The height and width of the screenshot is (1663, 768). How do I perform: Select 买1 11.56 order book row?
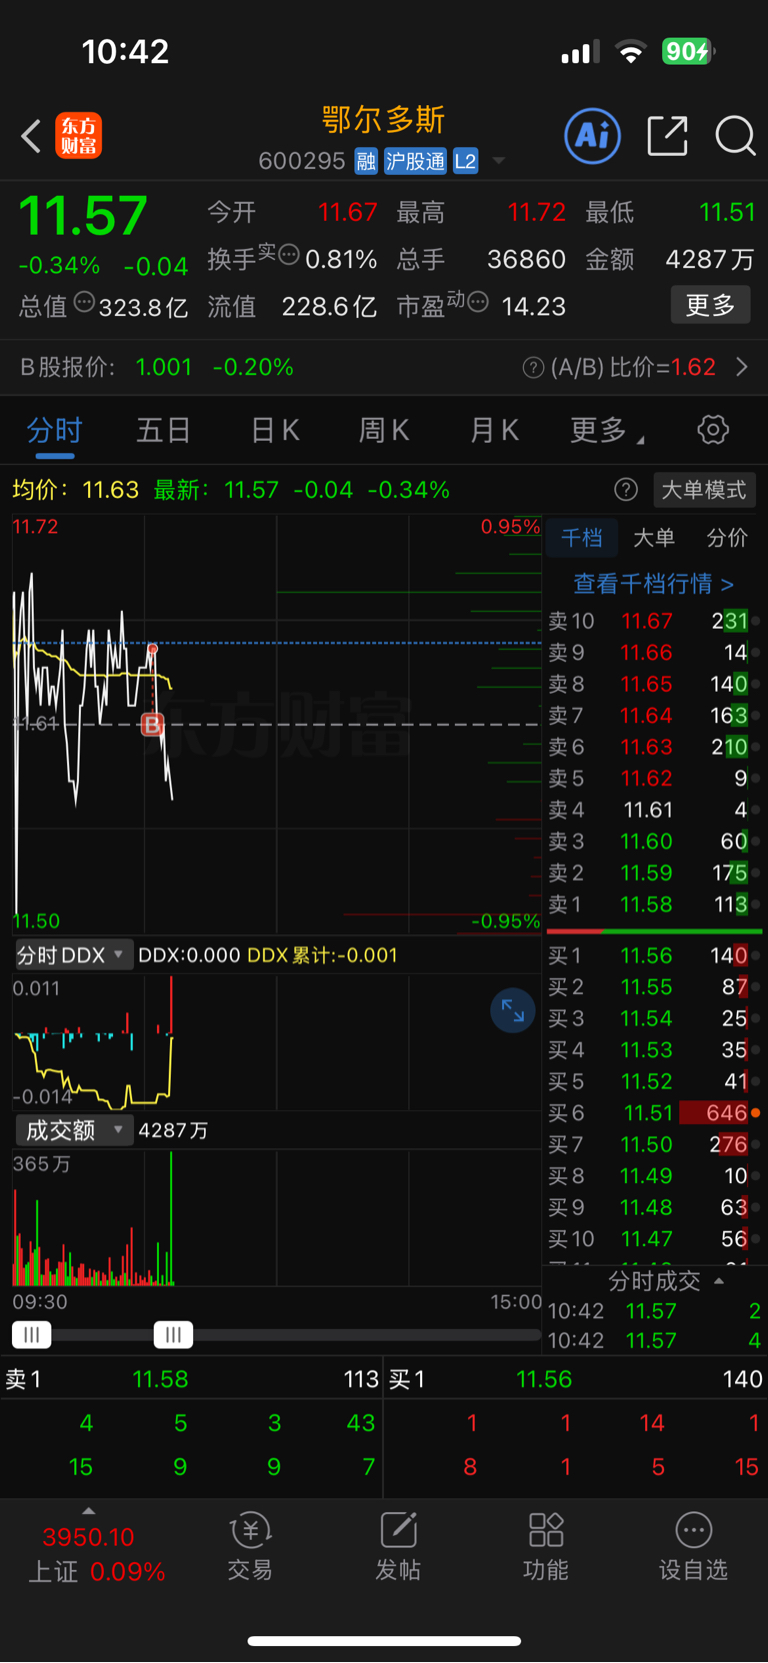(x=654, y=956)
